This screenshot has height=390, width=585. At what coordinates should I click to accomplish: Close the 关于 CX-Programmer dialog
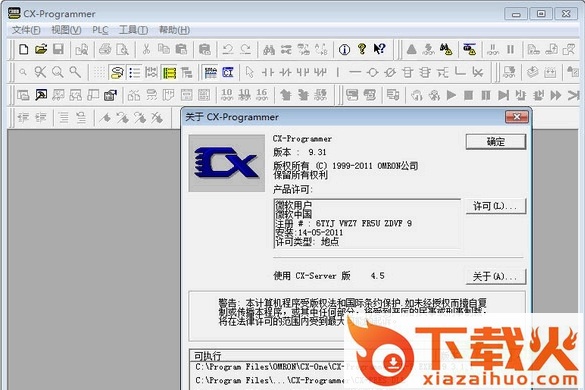[517, 117]
